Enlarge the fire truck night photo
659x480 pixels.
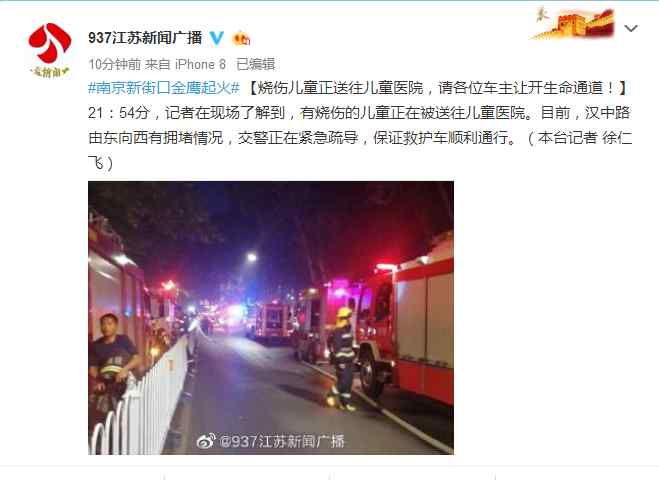click(x=271, y=318)
